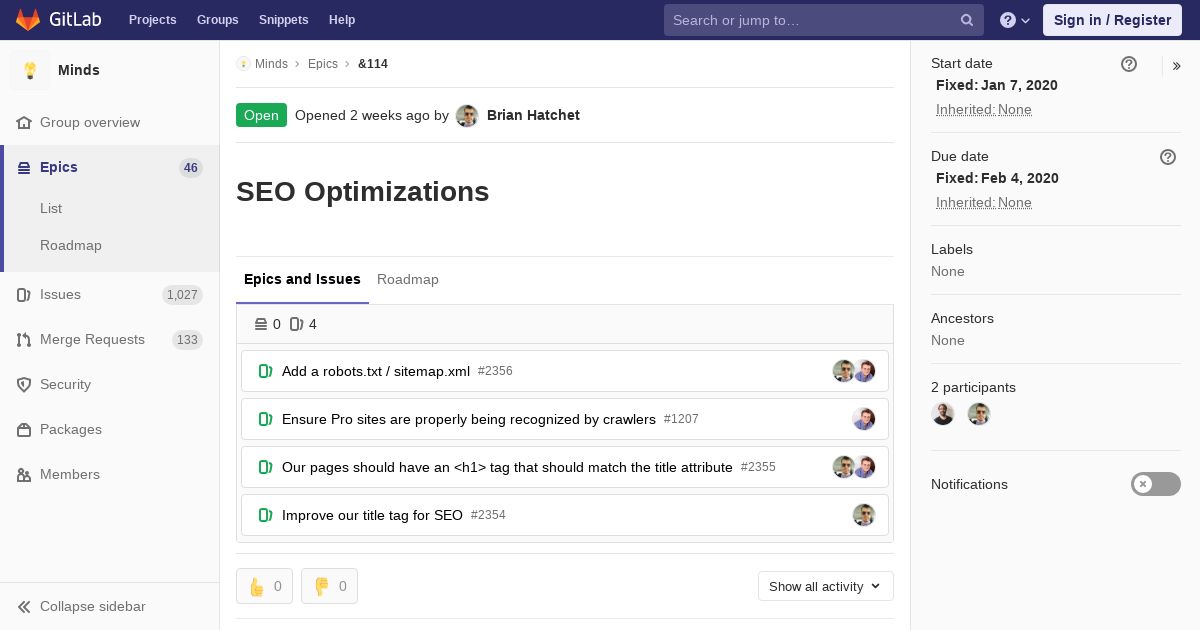This screenshot has width=1200, height=630.
Task: Click the search magnifier icon
Action: 967,20
